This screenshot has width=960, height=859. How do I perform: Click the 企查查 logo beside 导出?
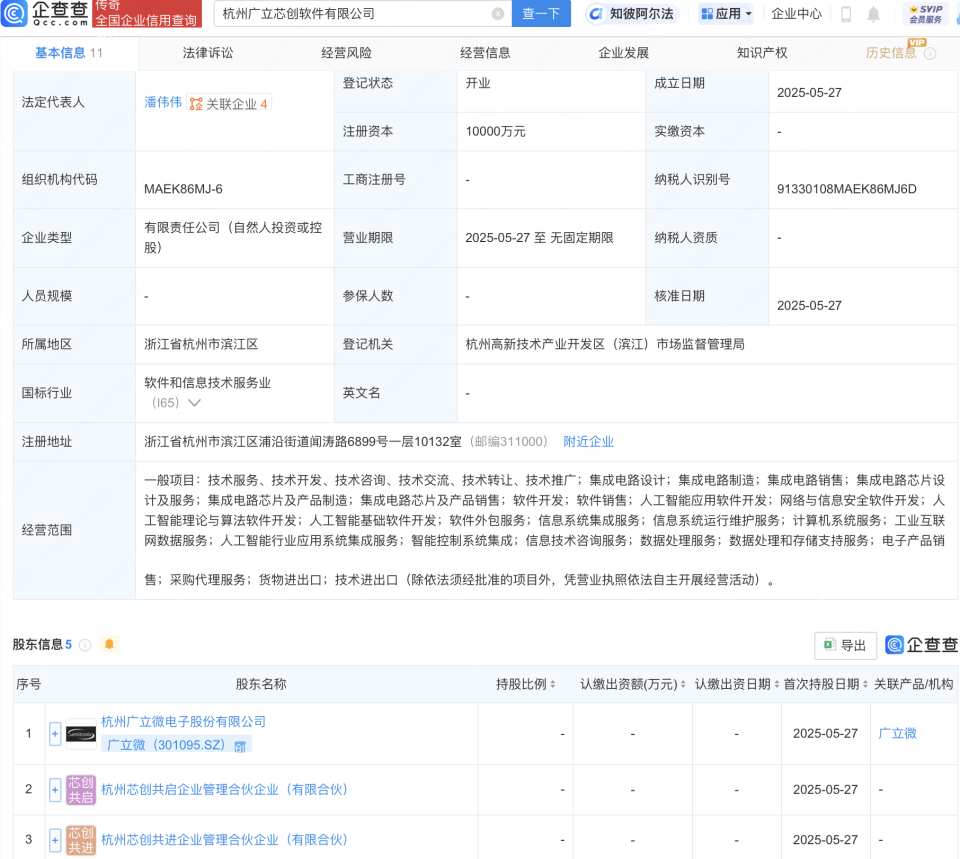(x=921, y=645)
